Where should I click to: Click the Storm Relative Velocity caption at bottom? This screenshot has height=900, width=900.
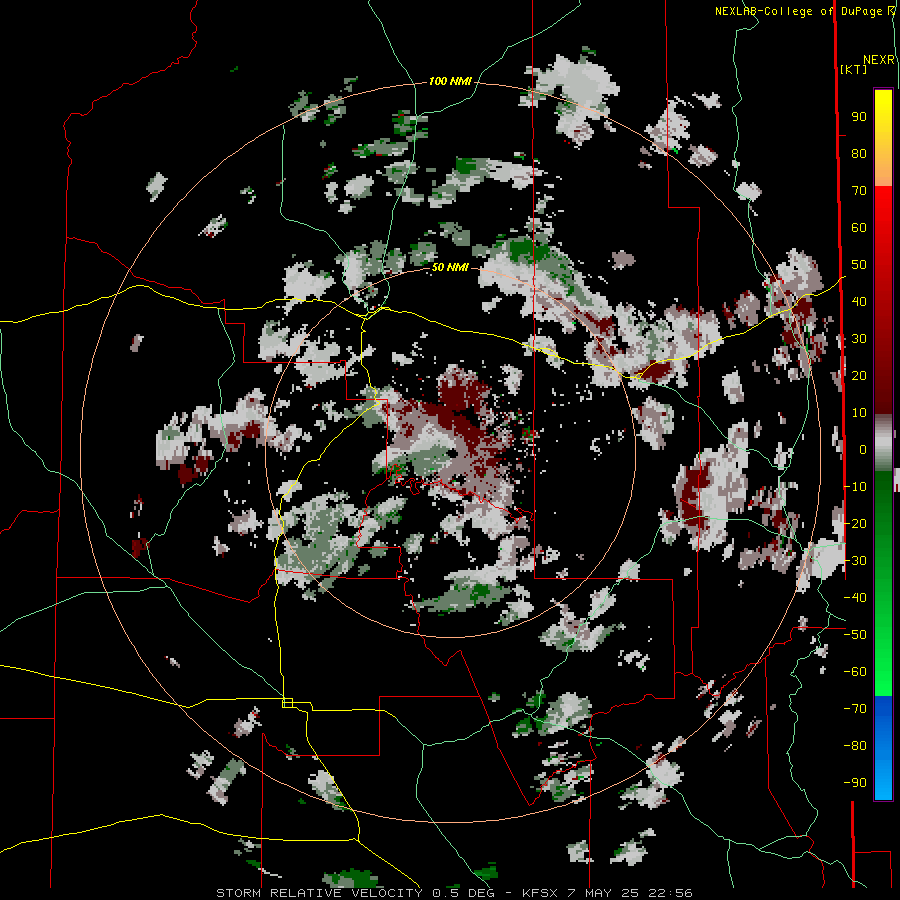pos(455,893)
